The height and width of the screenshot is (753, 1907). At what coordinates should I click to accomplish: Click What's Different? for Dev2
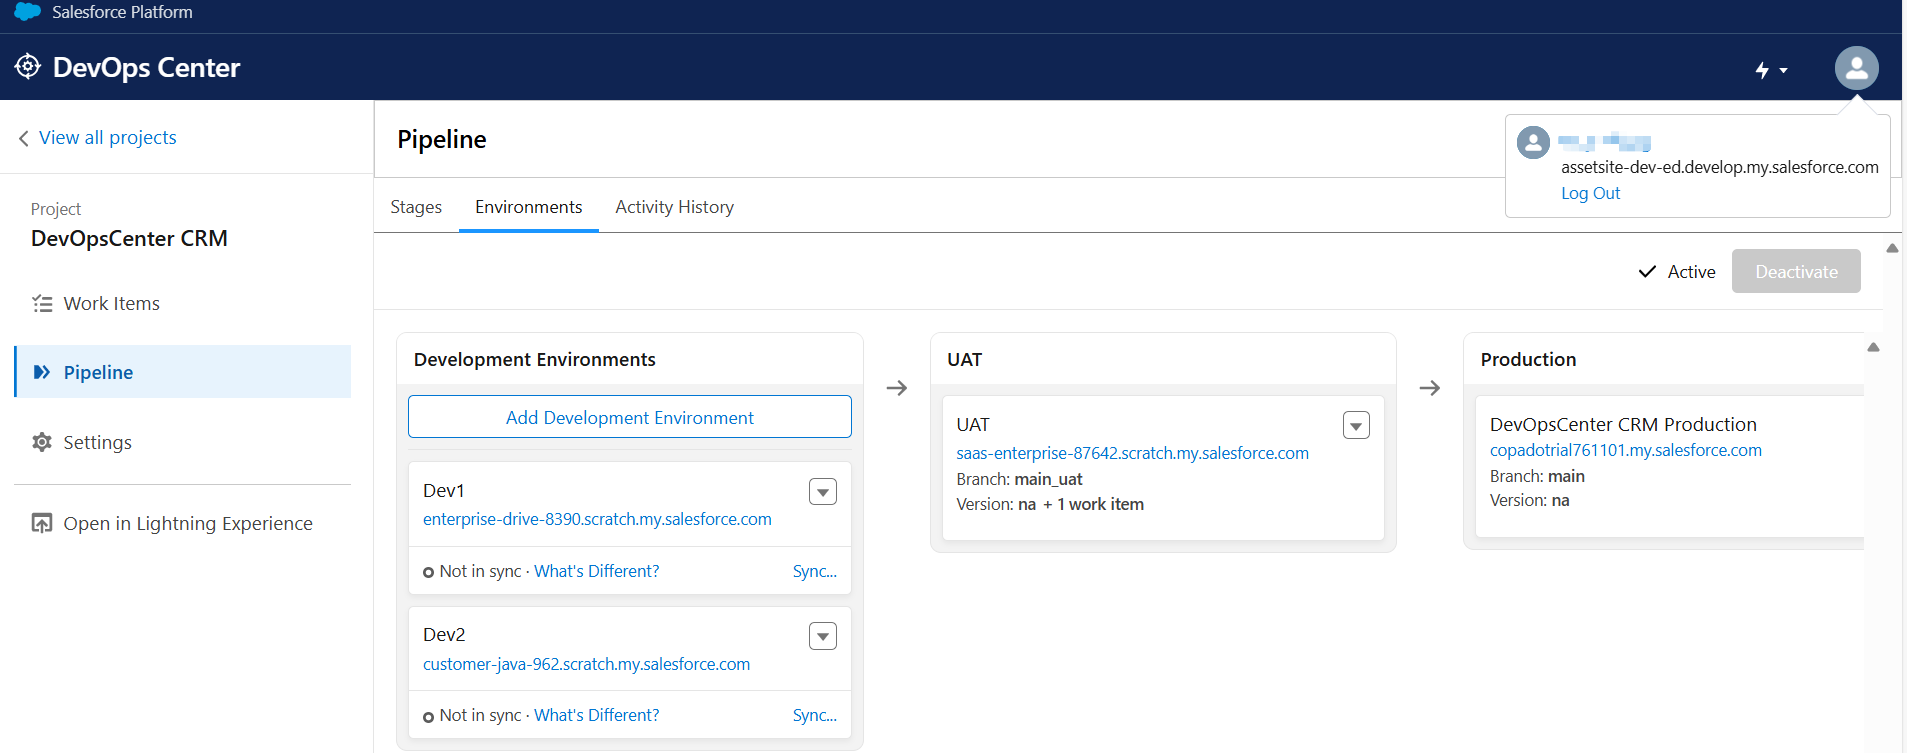pos(597,715)
